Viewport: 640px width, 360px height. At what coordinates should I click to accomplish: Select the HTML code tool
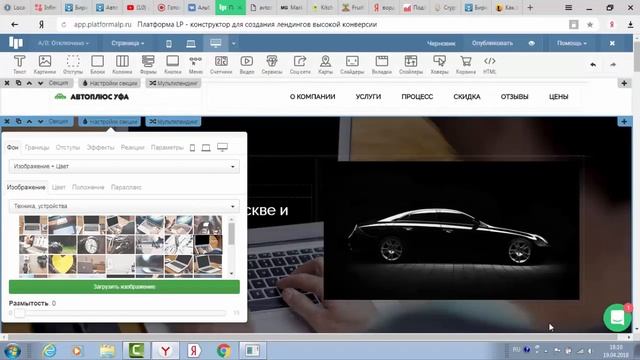(489, 64)
